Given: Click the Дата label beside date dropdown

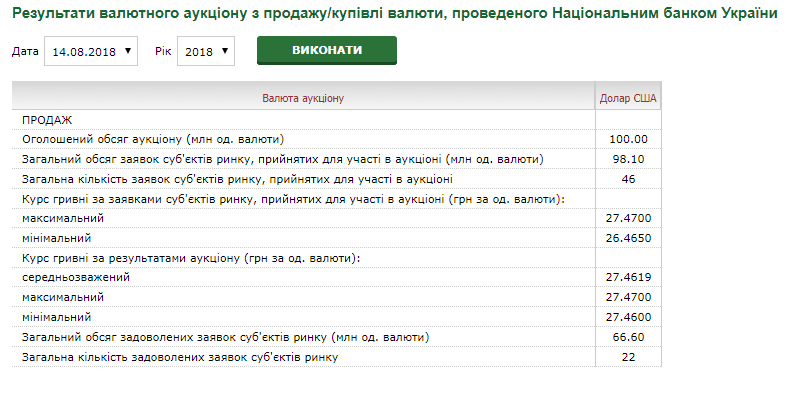Looking at the screenshot, I should pyautogui.click(x=25, y=51).
